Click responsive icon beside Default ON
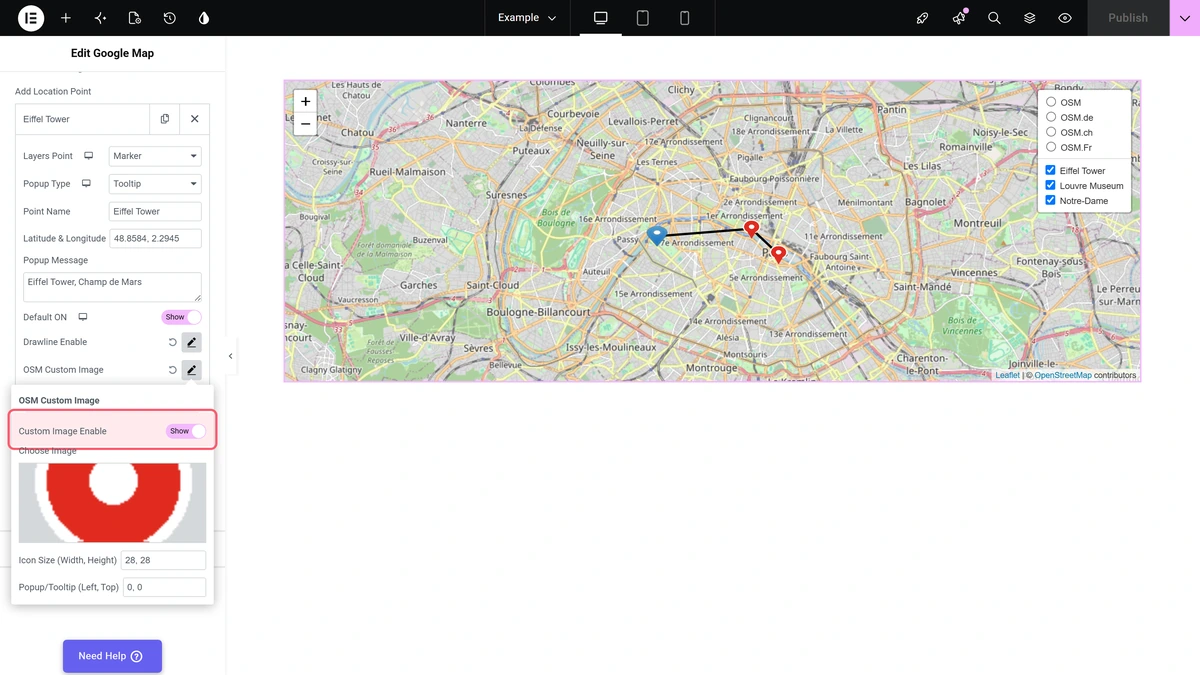Image resolution: width=1200 pixels, height=675 pixels. 83,317
